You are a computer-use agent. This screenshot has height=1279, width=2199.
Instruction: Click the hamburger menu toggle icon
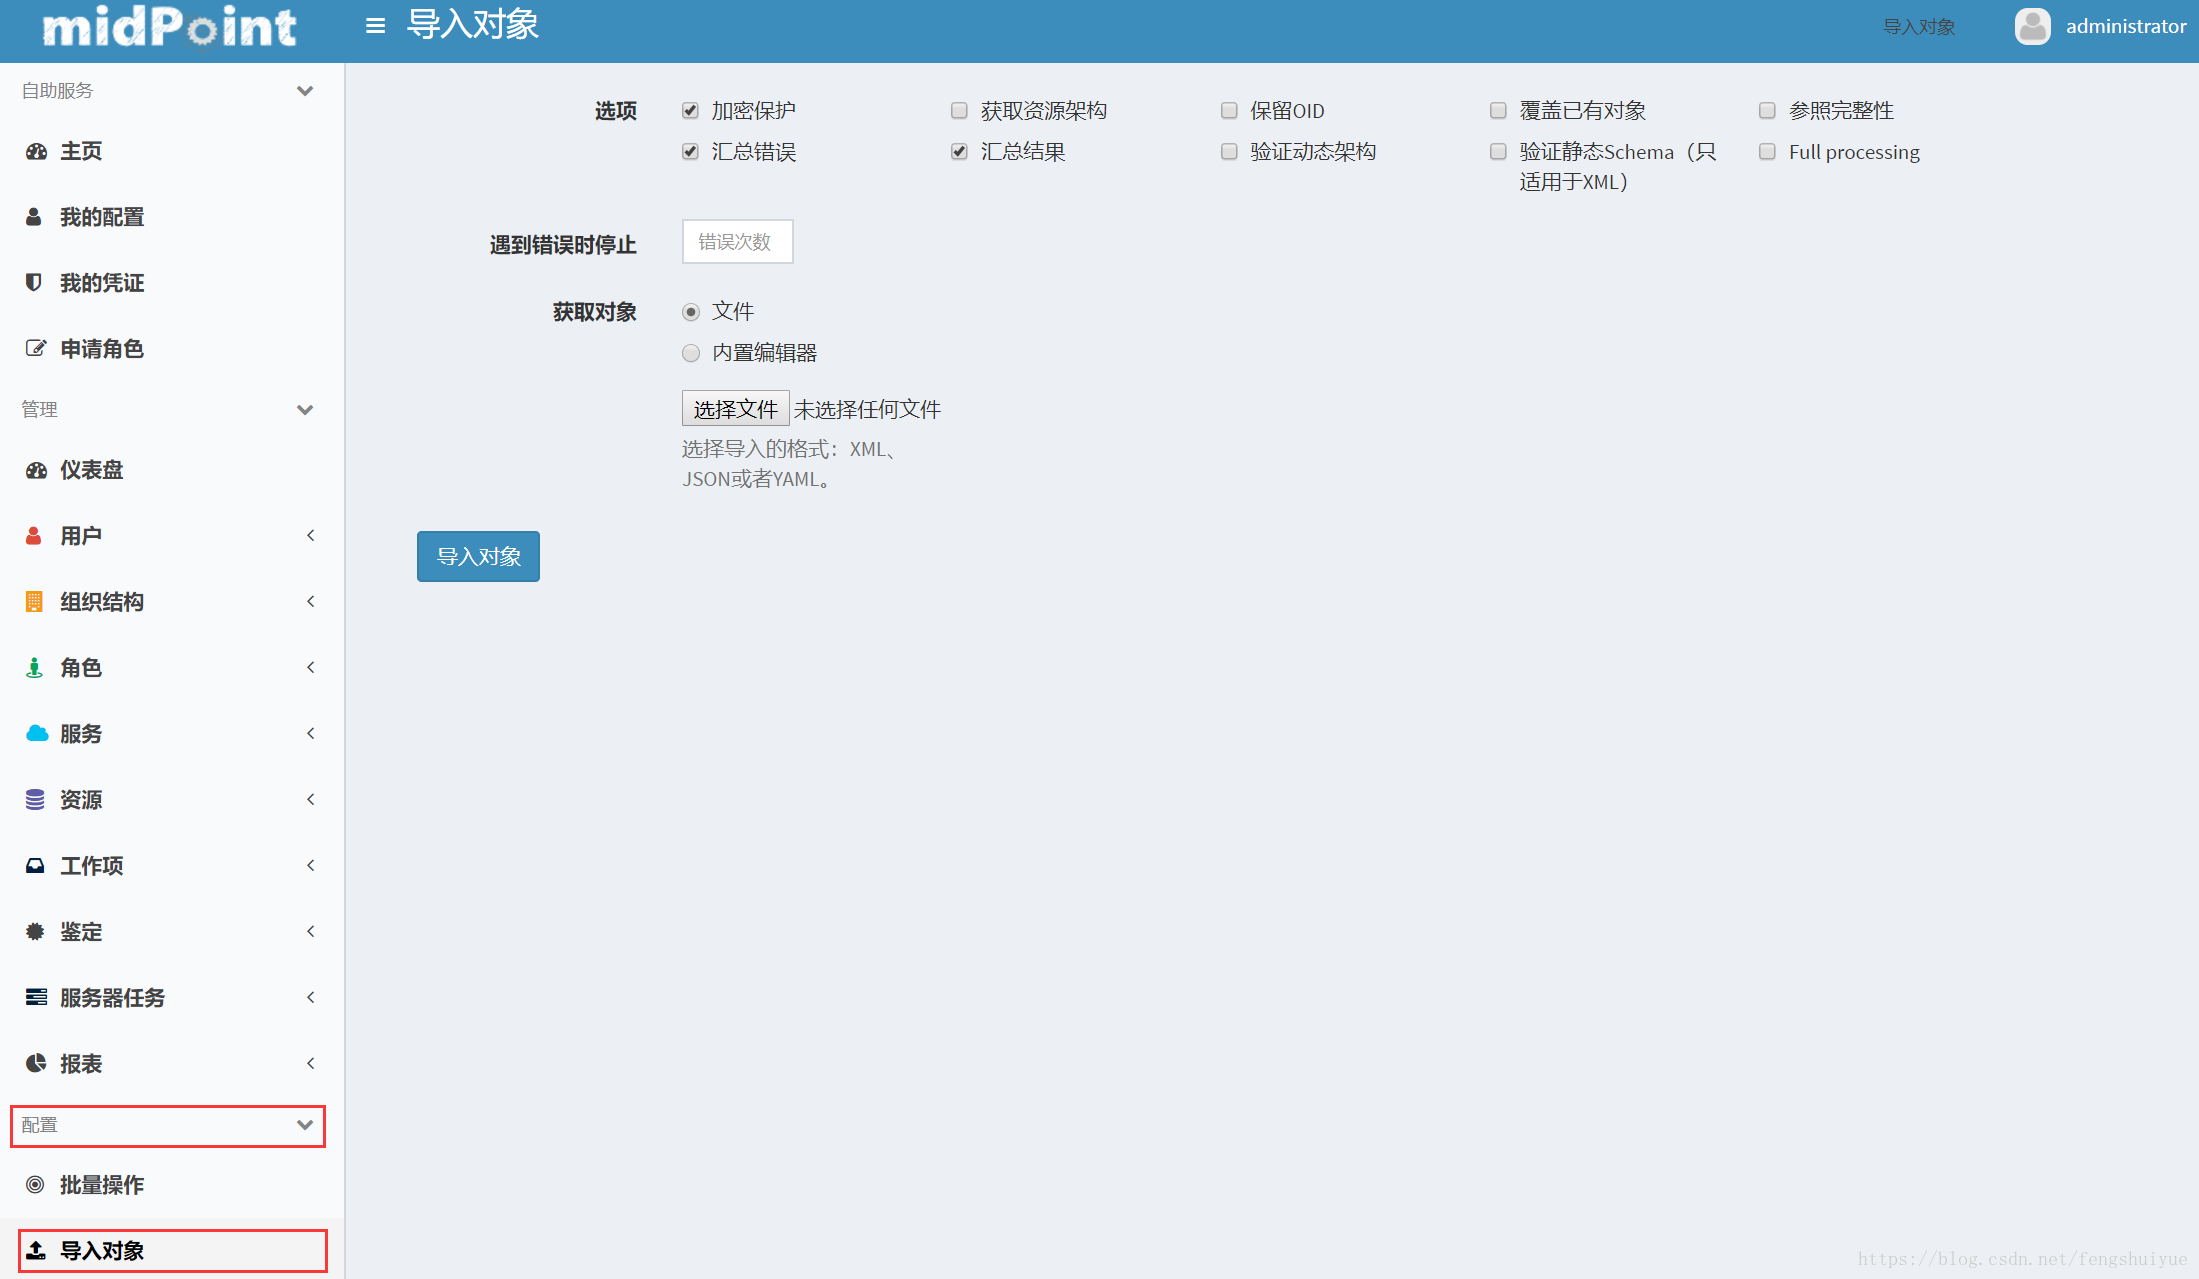click(375, 26)
